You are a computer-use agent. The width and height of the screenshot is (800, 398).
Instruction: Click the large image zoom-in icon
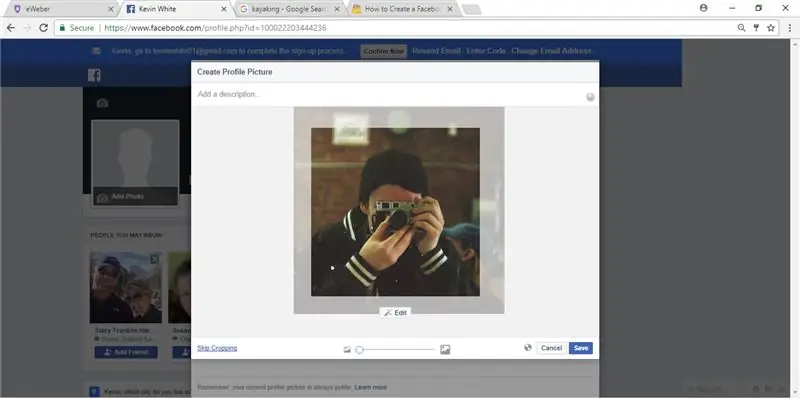445,350
